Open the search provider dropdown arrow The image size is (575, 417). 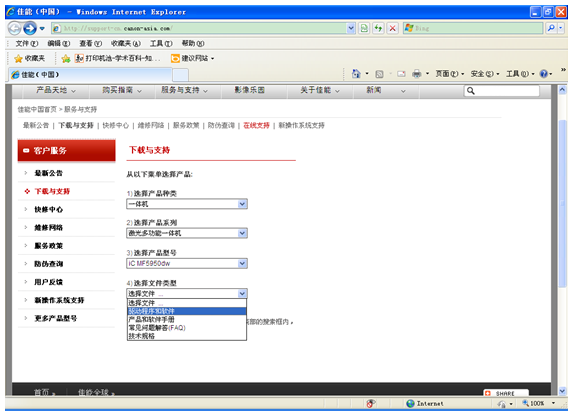pos(561,28)
